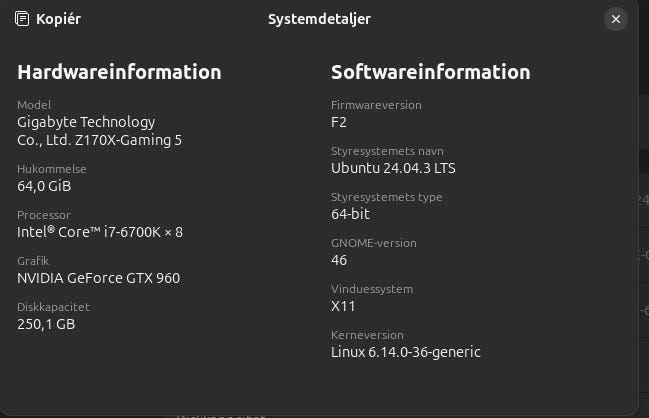Click the X11 windowing system value
The height and width of the screenshot is (418, 649).
[343, 306]
